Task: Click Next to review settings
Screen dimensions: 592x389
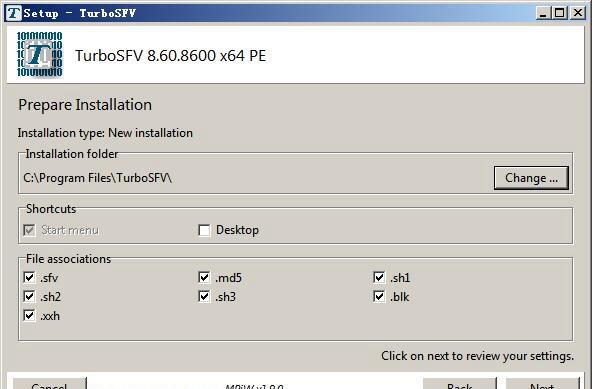Action: pos(542,383)
